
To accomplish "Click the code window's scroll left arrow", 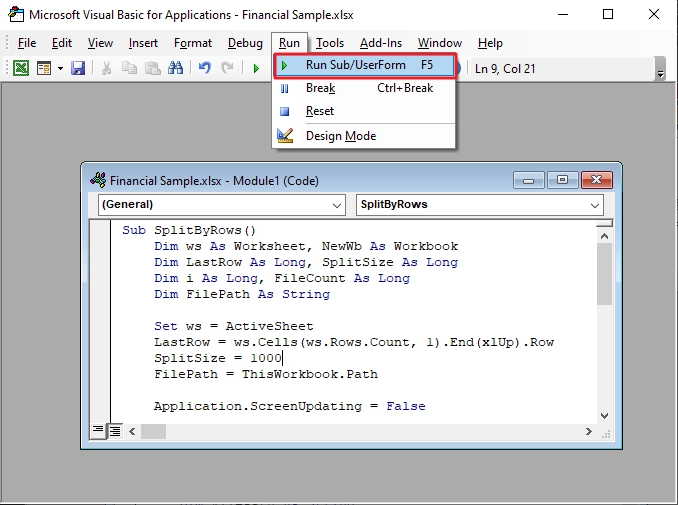I will click(x=132, y=431).
